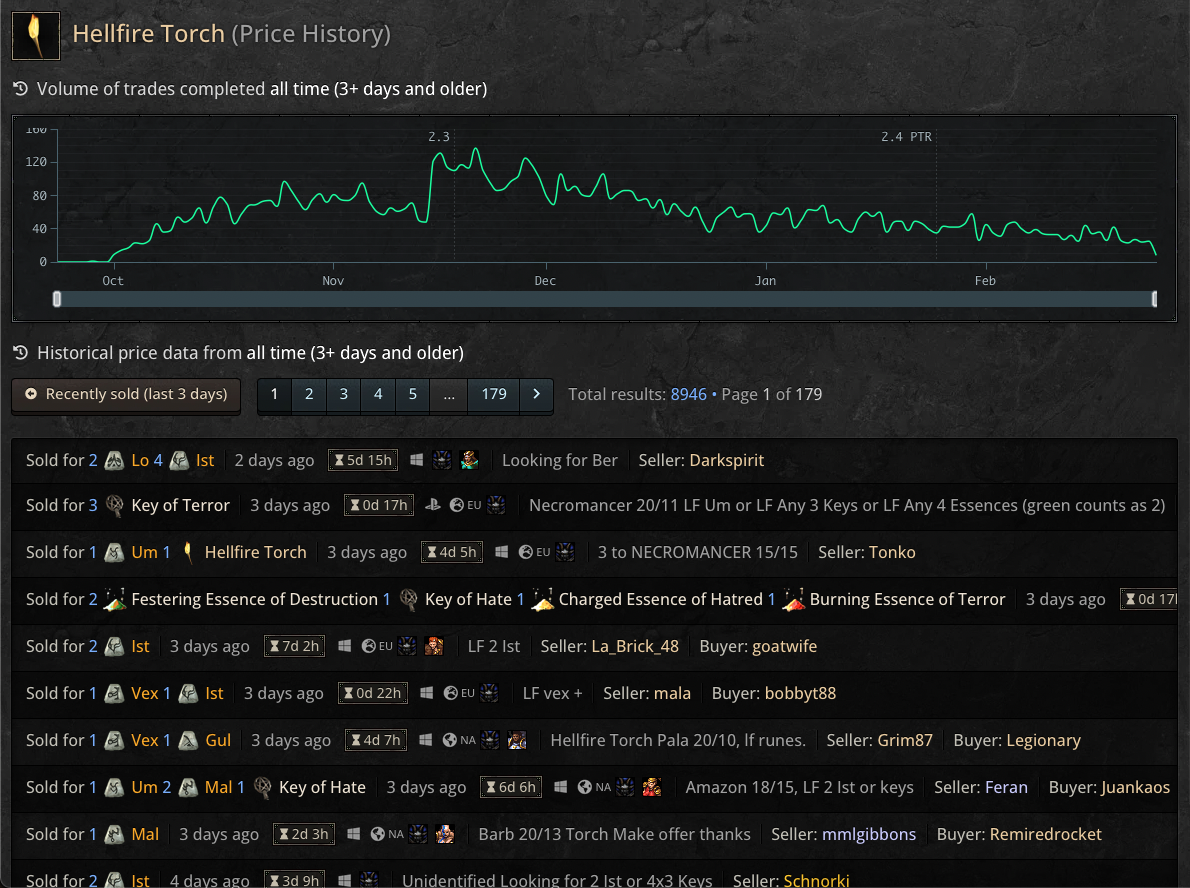Click Burning Essence of Terror icon
Screen dimensions: 1190x888
coord(793,600)
